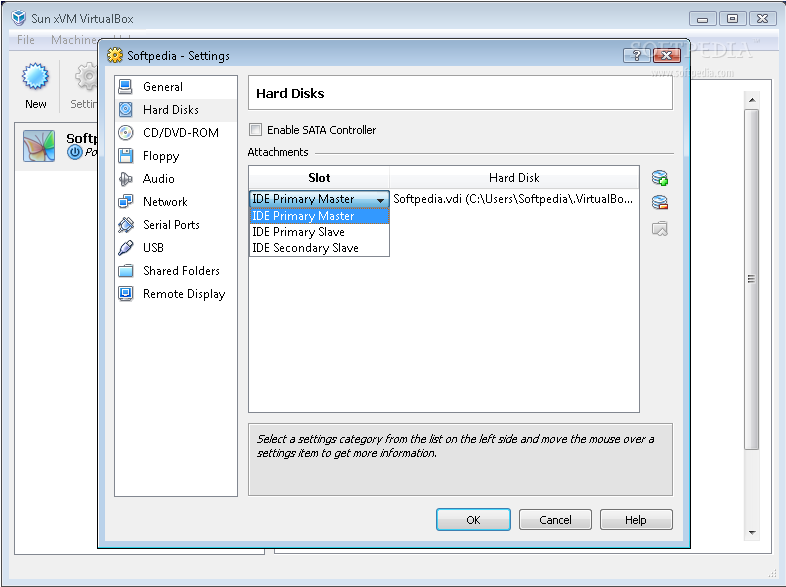
Task: Click the main window scrollbar down arrow
Action: click(x=752, y=532)
